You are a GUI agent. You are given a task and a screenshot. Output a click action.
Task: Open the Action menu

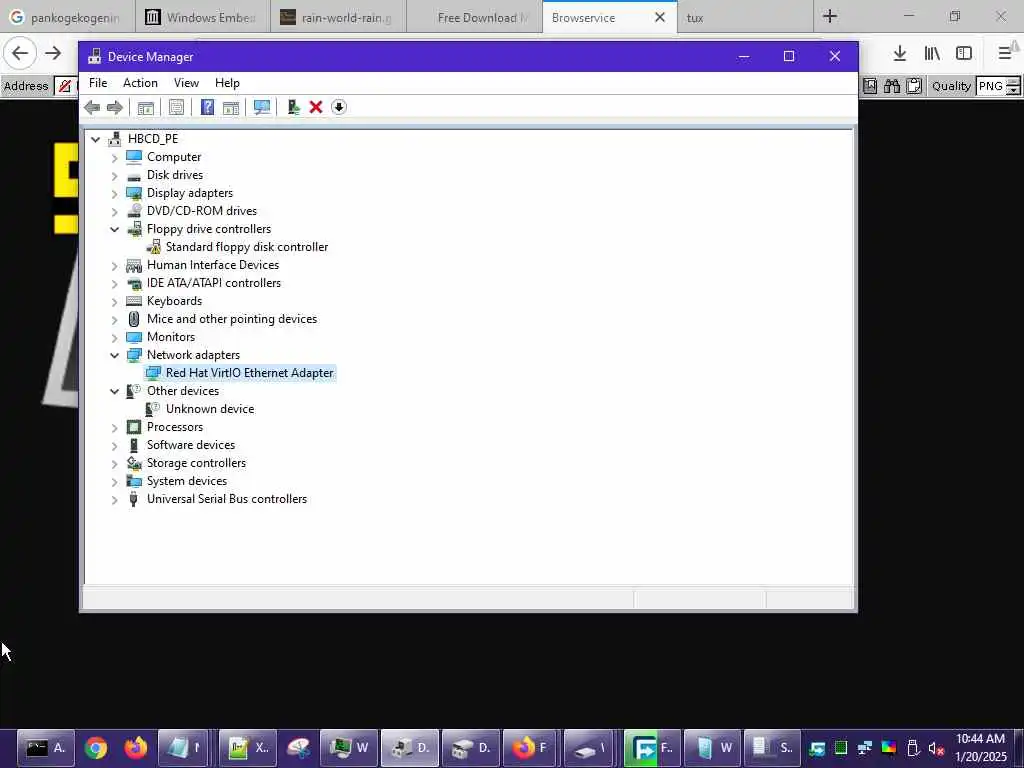pyautogui.click(x=140, y=83)
